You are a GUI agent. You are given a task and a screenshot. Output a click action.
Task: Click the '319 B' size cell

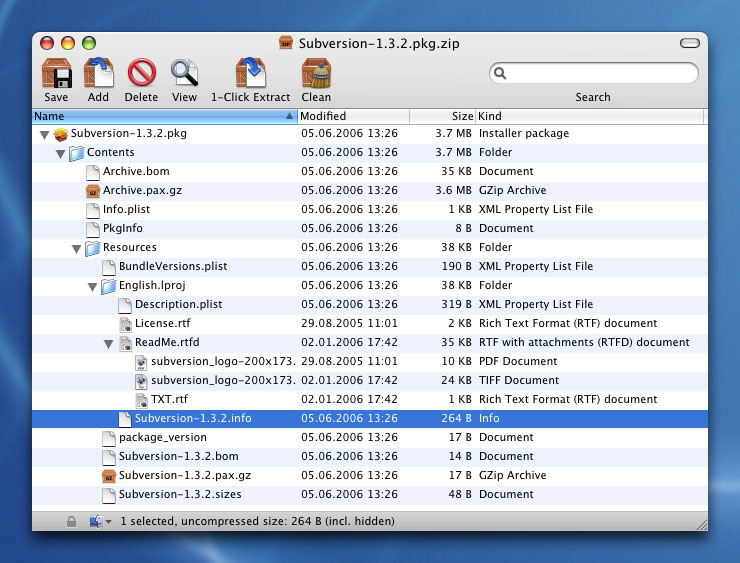[456, 304]
